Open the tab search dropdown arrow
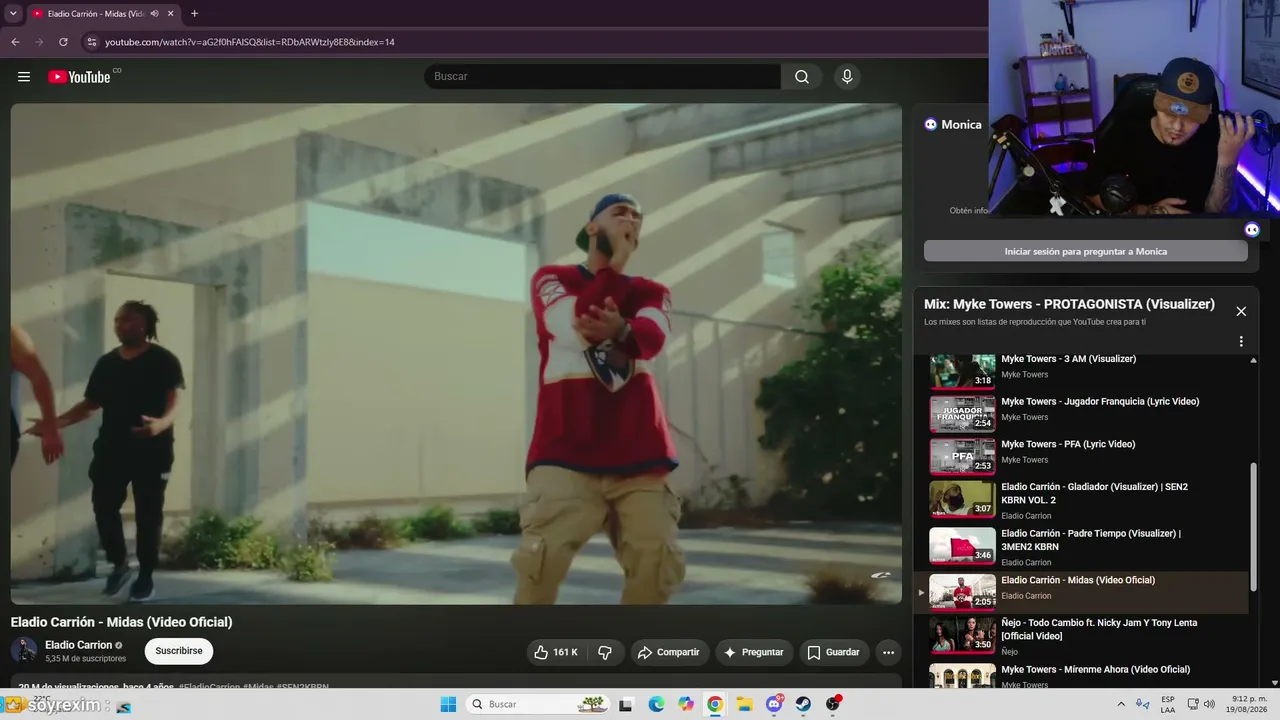This screenshot has height=720, width=1280. pyautogui.click(x=13, y=14)
